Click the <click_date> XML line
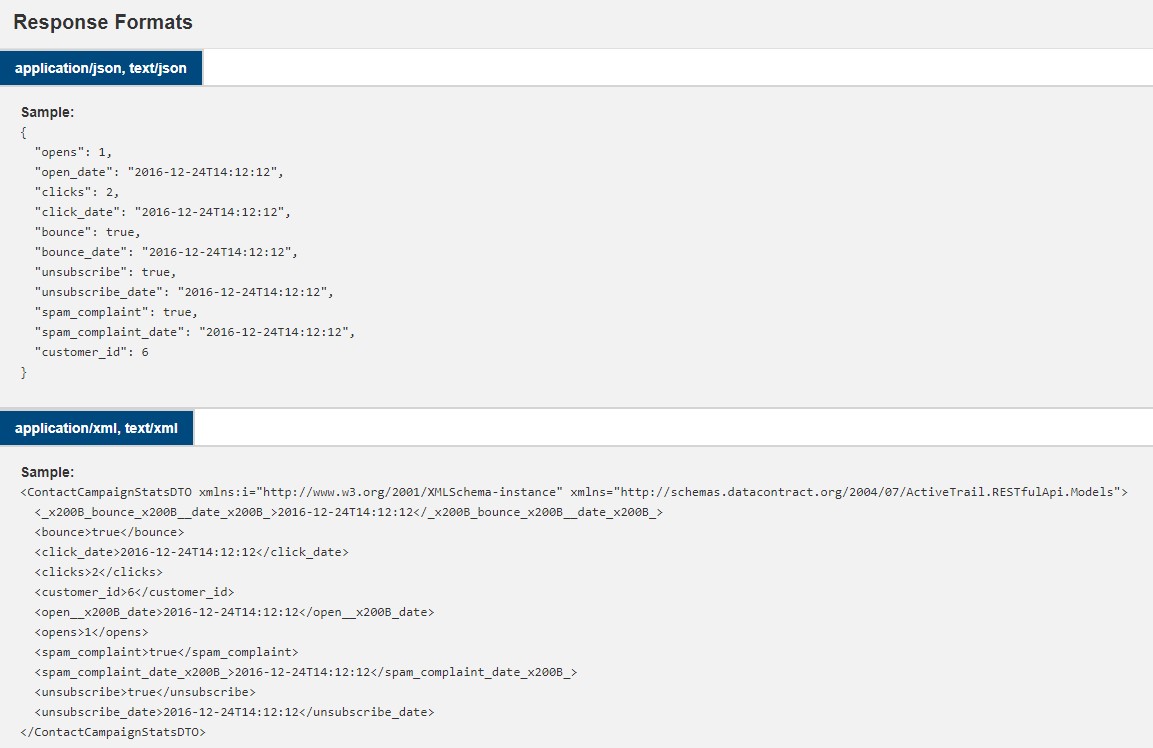The image size is (1153, 748). (191, 552)
